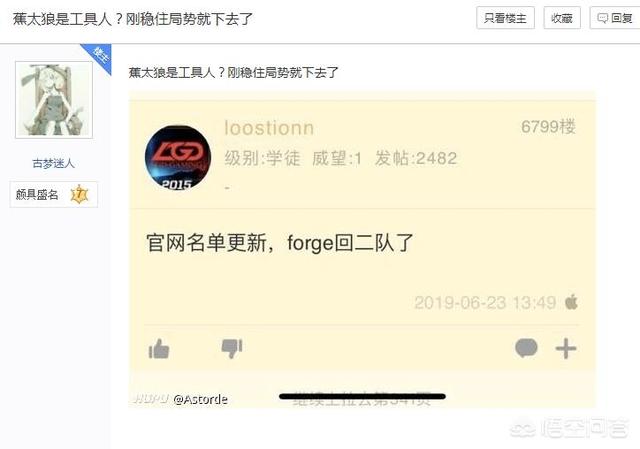Click the 收藏 button

(x=562, y=18)
